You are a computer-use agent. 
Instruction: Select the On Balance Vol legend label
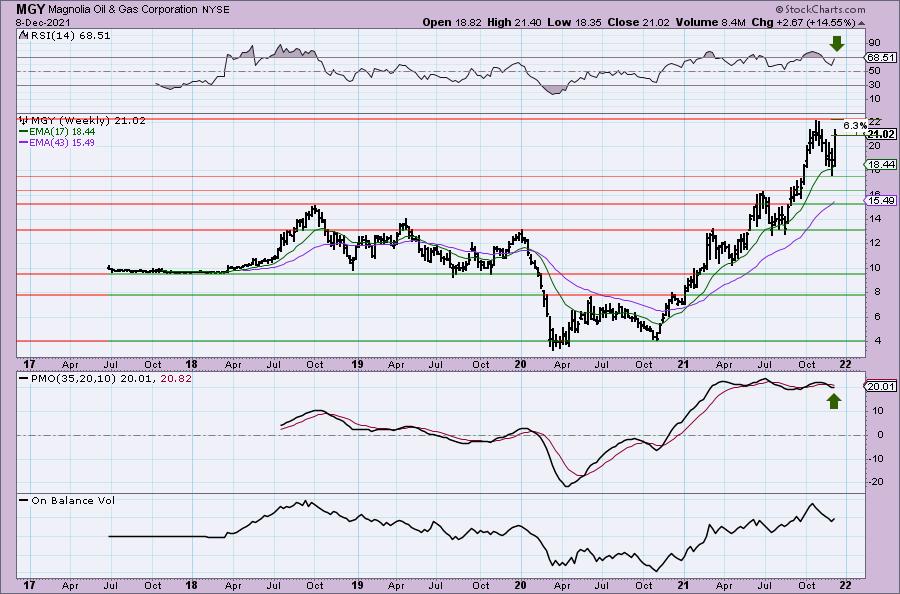coord(73,500)
